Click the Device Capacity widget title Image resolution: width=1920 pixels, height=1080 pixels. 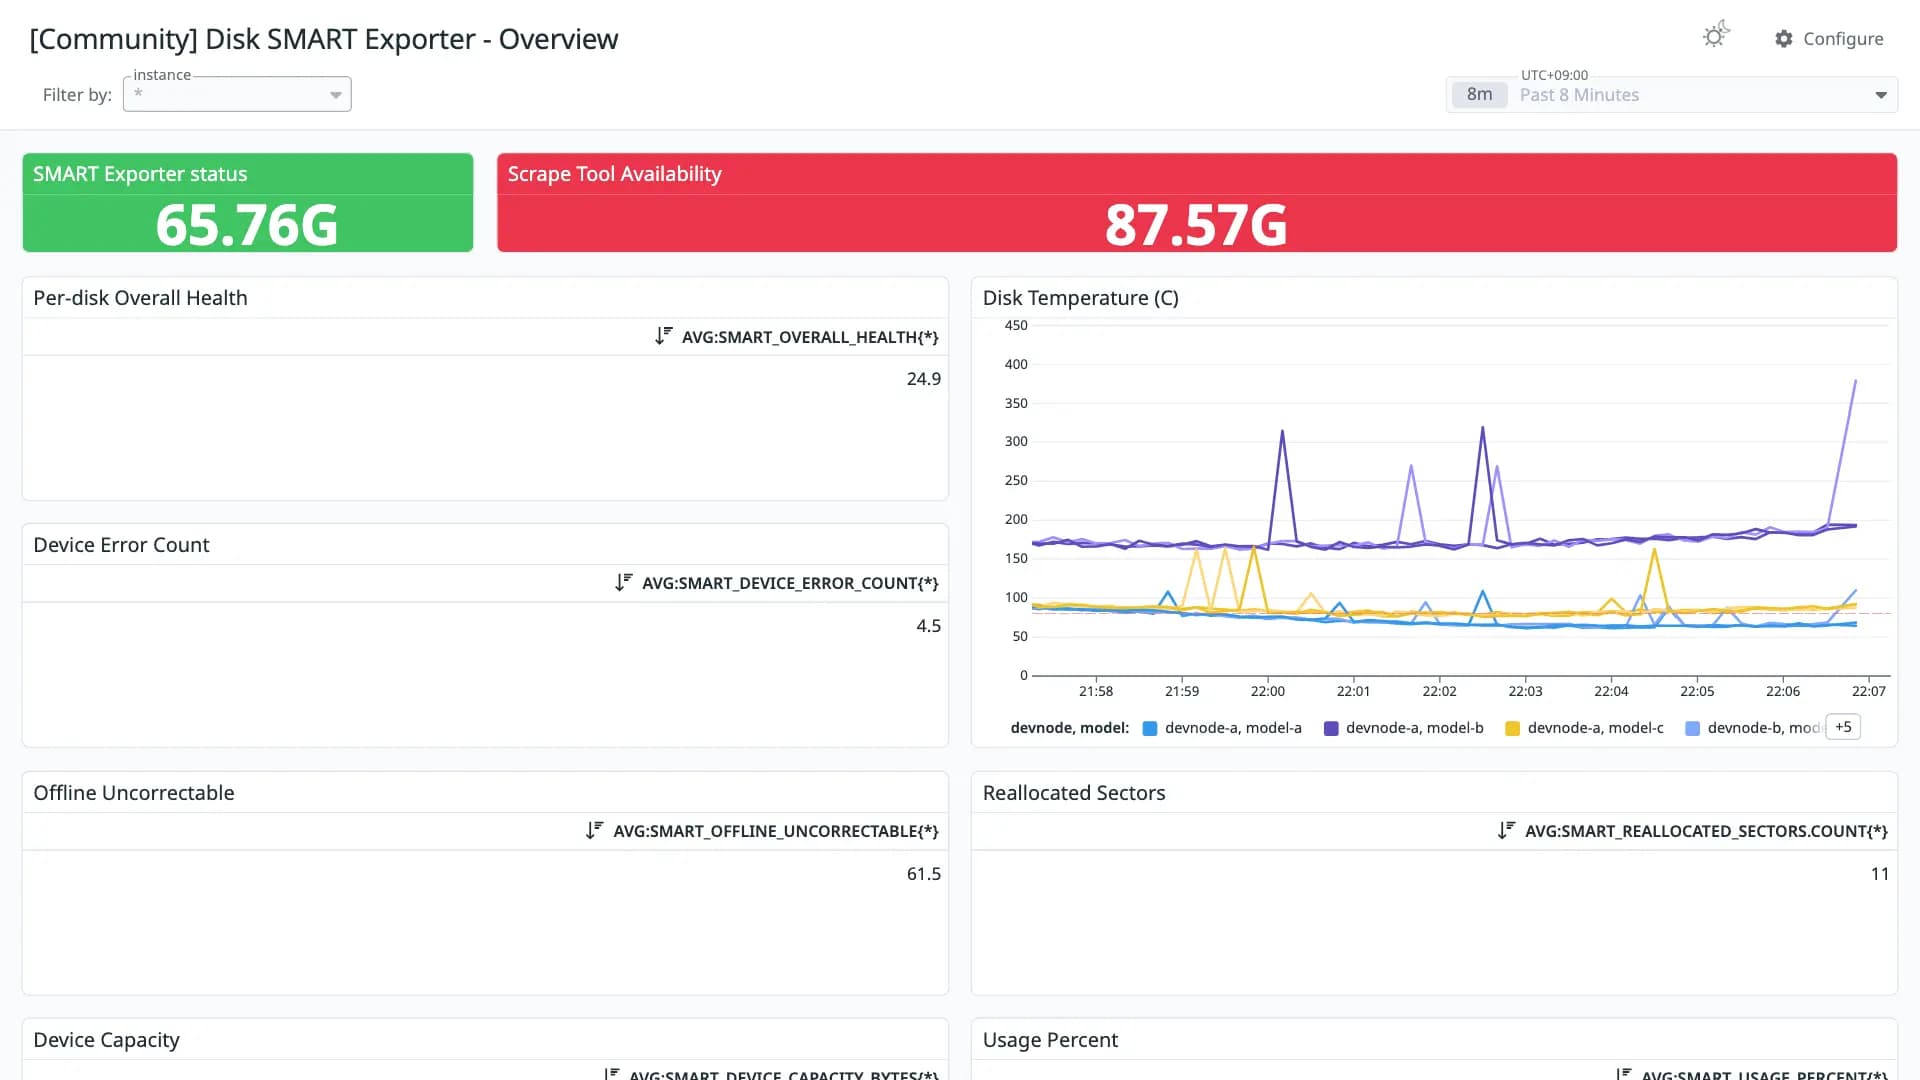pos(106,1040)
